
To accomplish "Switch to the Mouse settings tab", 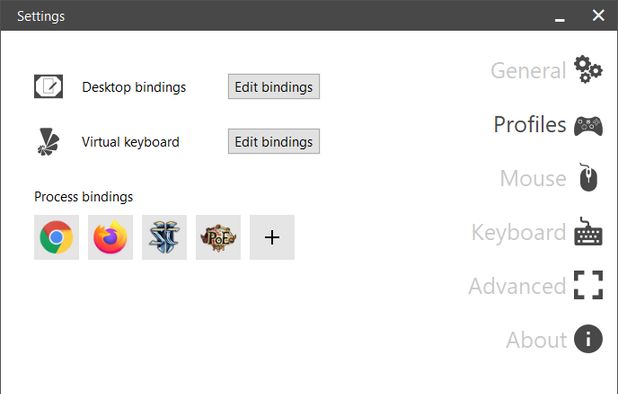I will (533, 178).
